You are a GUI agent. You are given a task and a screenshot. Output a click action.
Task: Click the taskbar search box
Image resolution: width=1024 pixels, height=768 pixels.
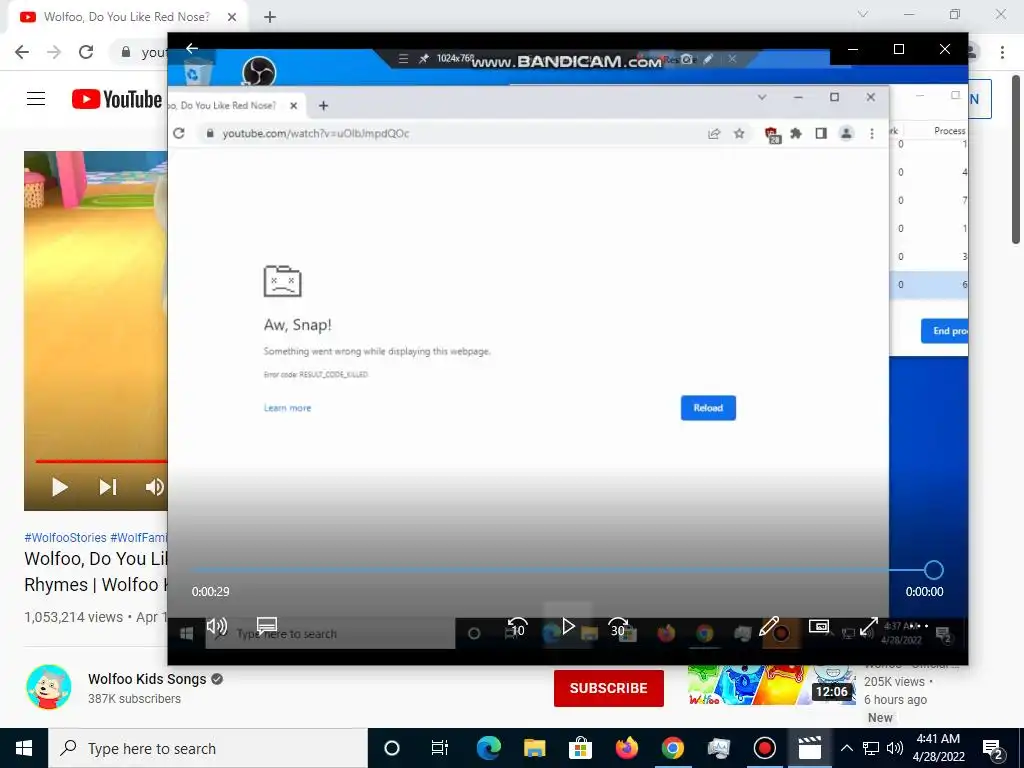coord(208,748)
